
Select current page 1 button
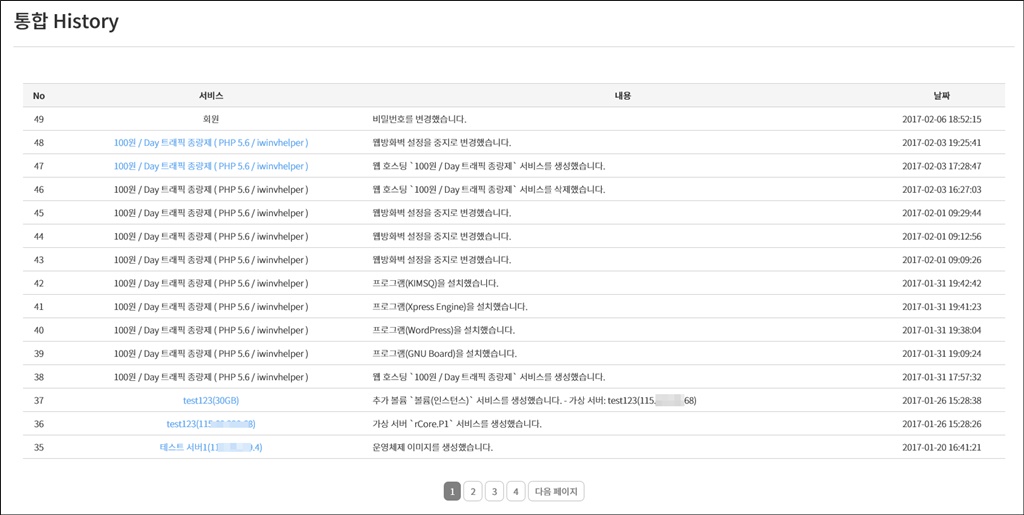[452, 492]
